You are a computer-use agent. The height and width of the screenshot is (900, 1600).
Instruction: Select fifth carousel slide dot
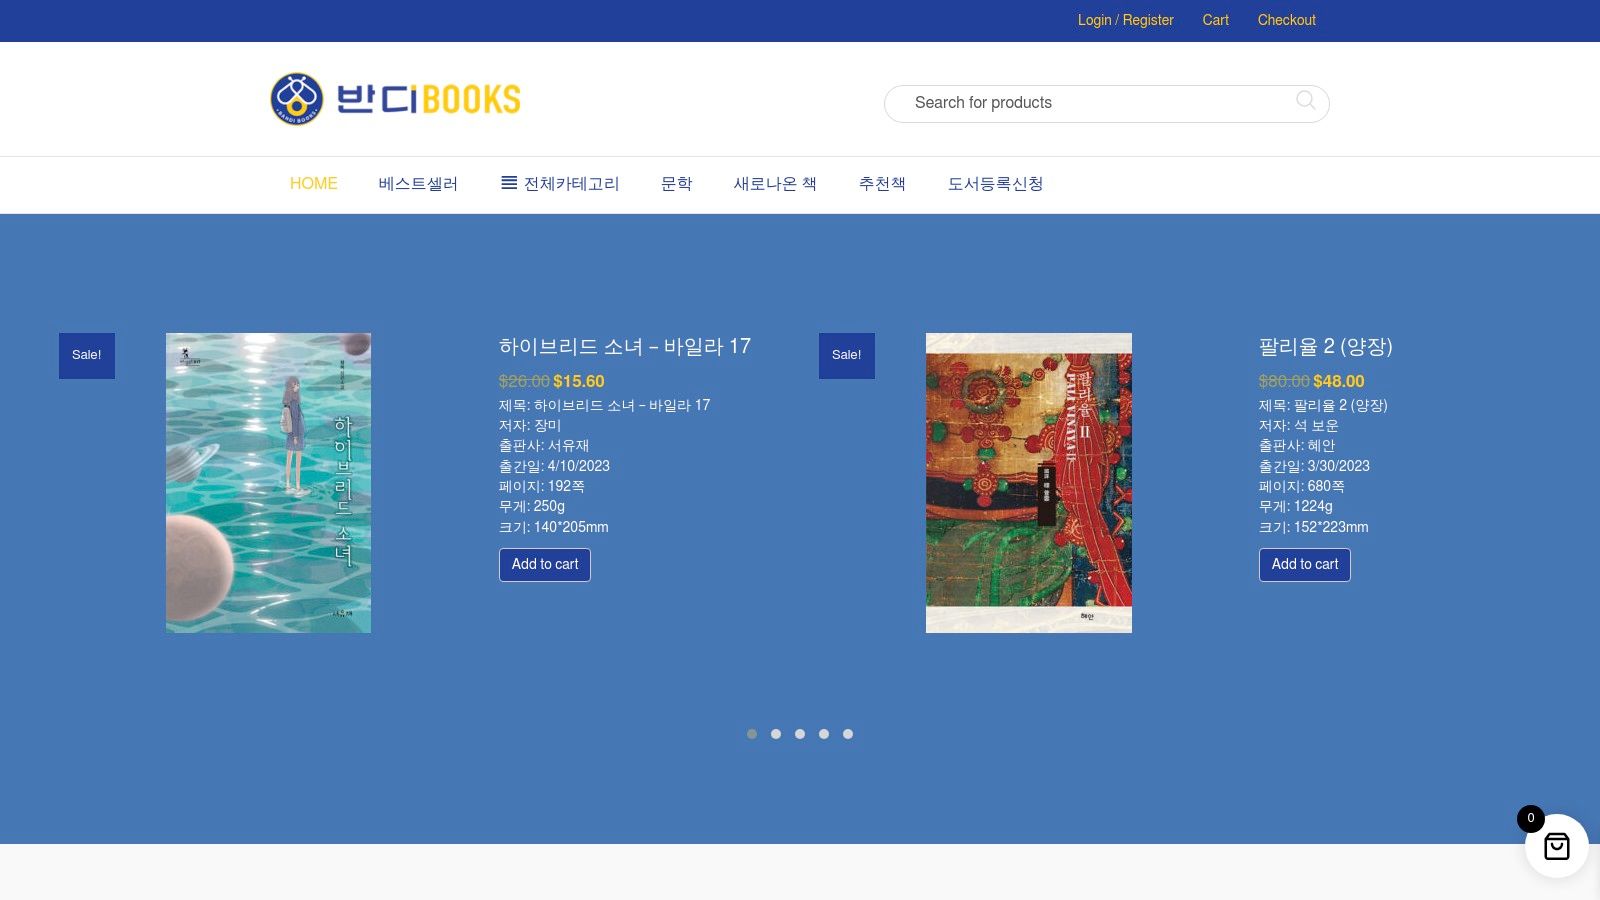point(848,734)
